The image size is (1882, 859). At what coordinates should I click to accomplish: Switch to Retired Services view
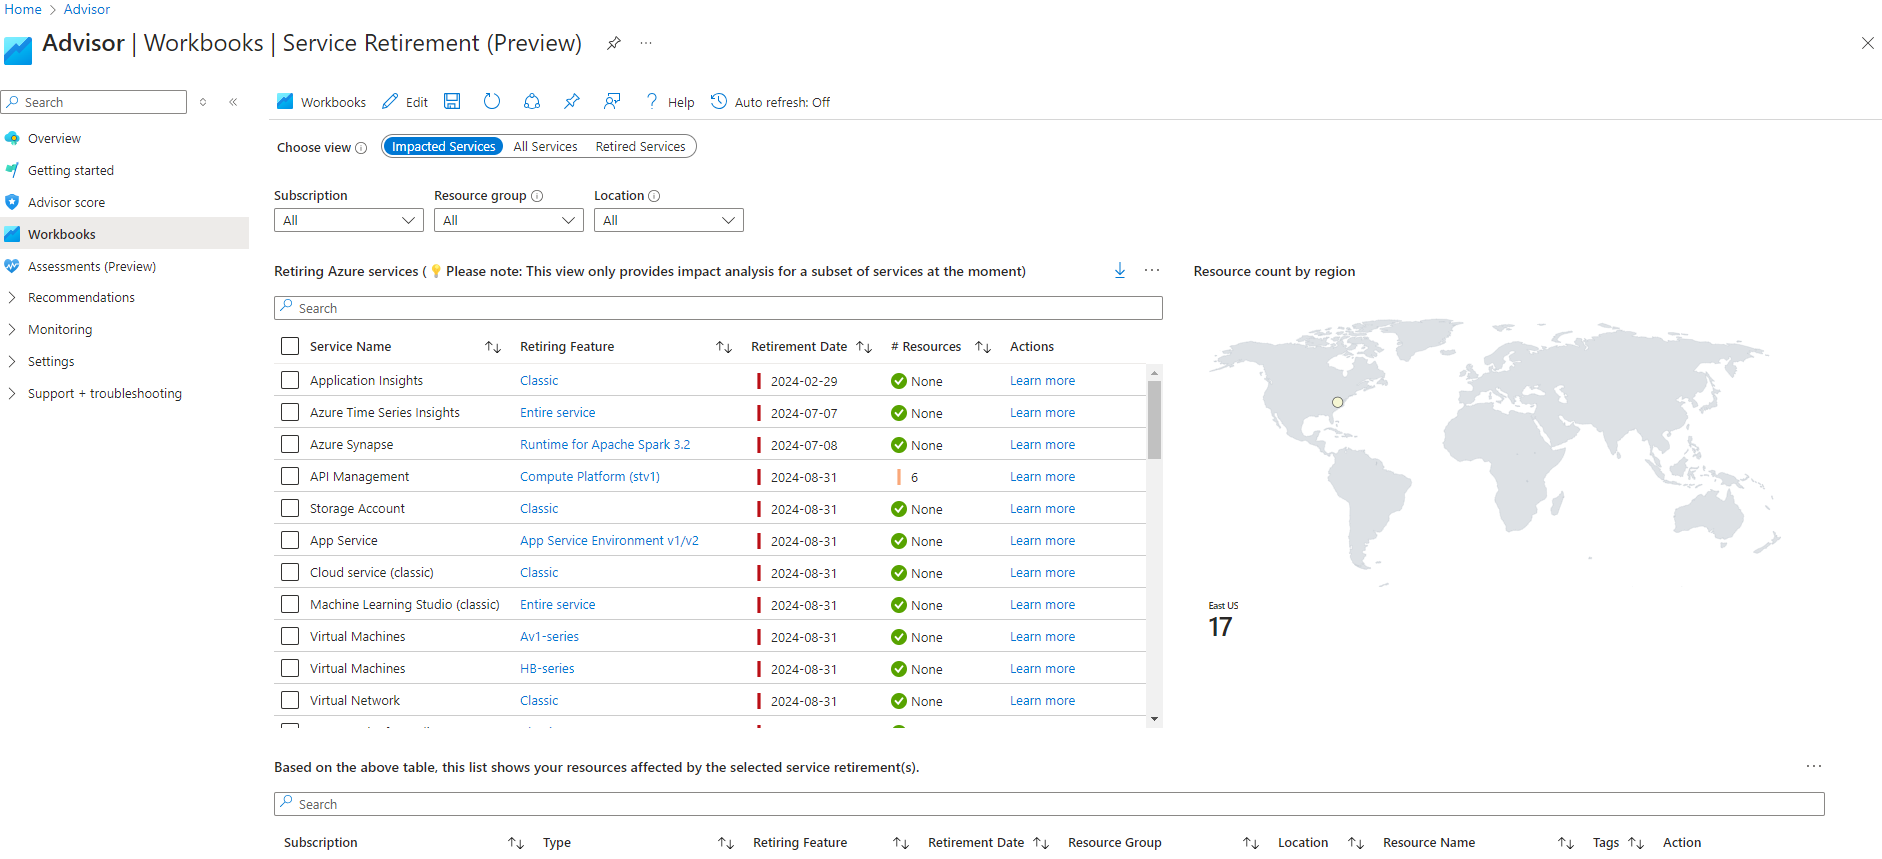pos(641,147)
